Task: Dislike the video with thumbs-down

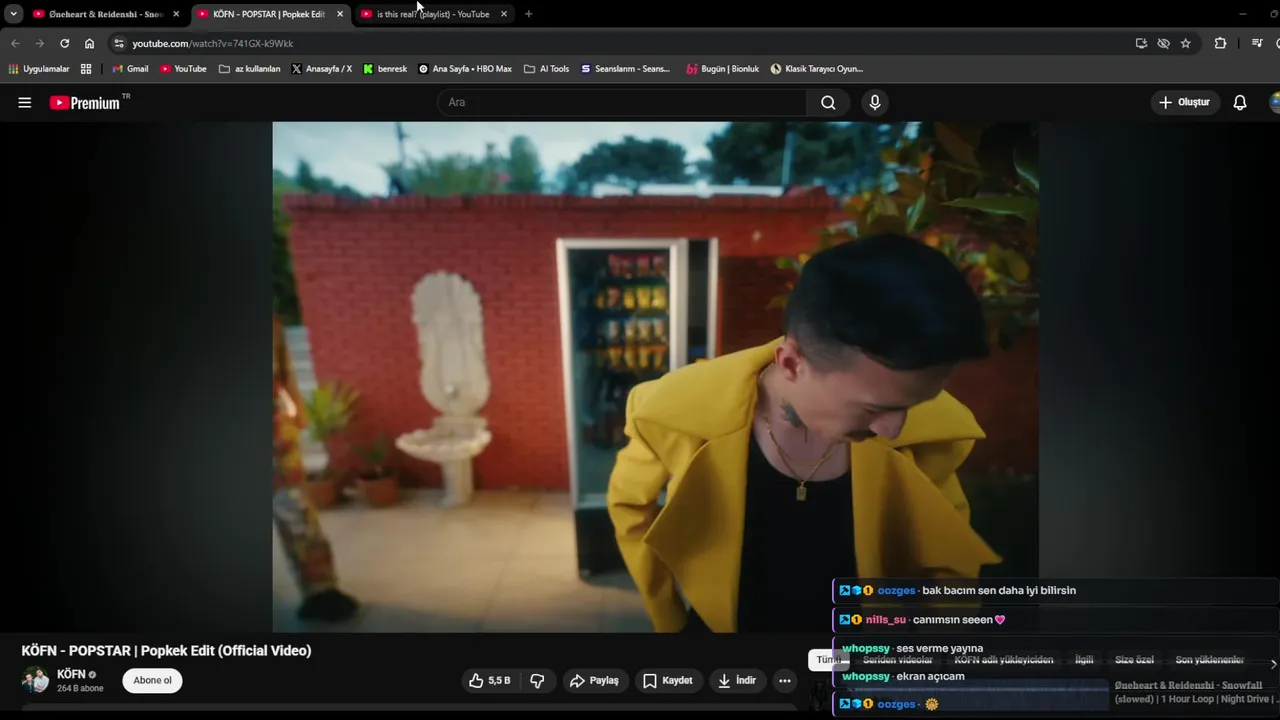Action: pyautogui.click(x=537, y=681)
